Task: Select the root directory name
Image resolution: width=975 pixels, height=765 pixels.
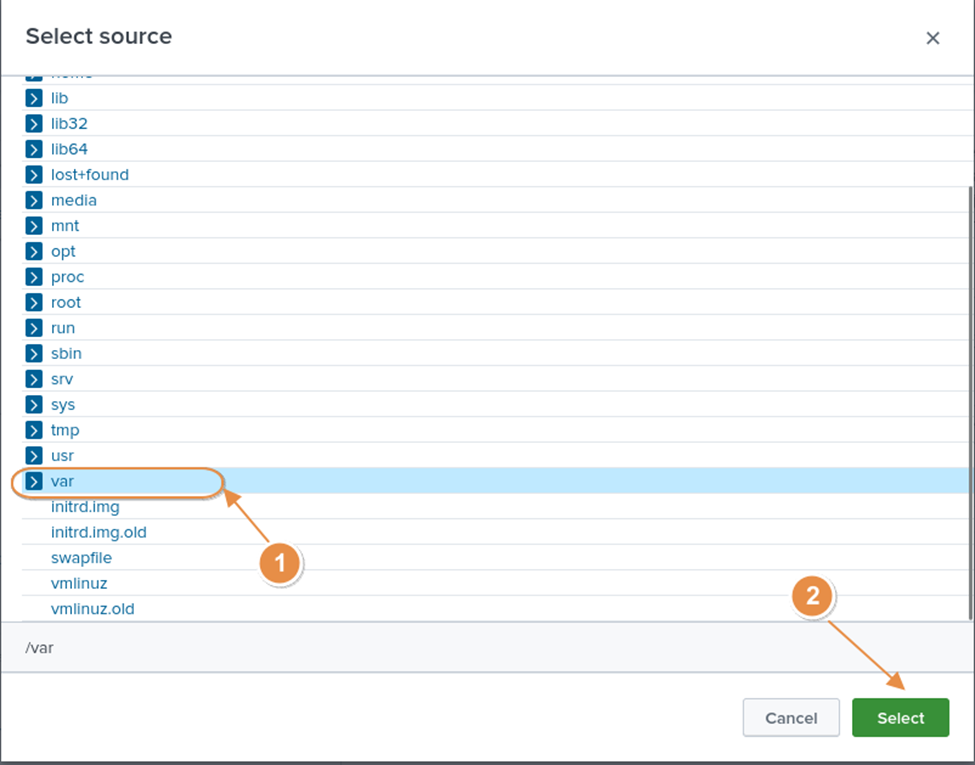Action: (x=66, y=302)
